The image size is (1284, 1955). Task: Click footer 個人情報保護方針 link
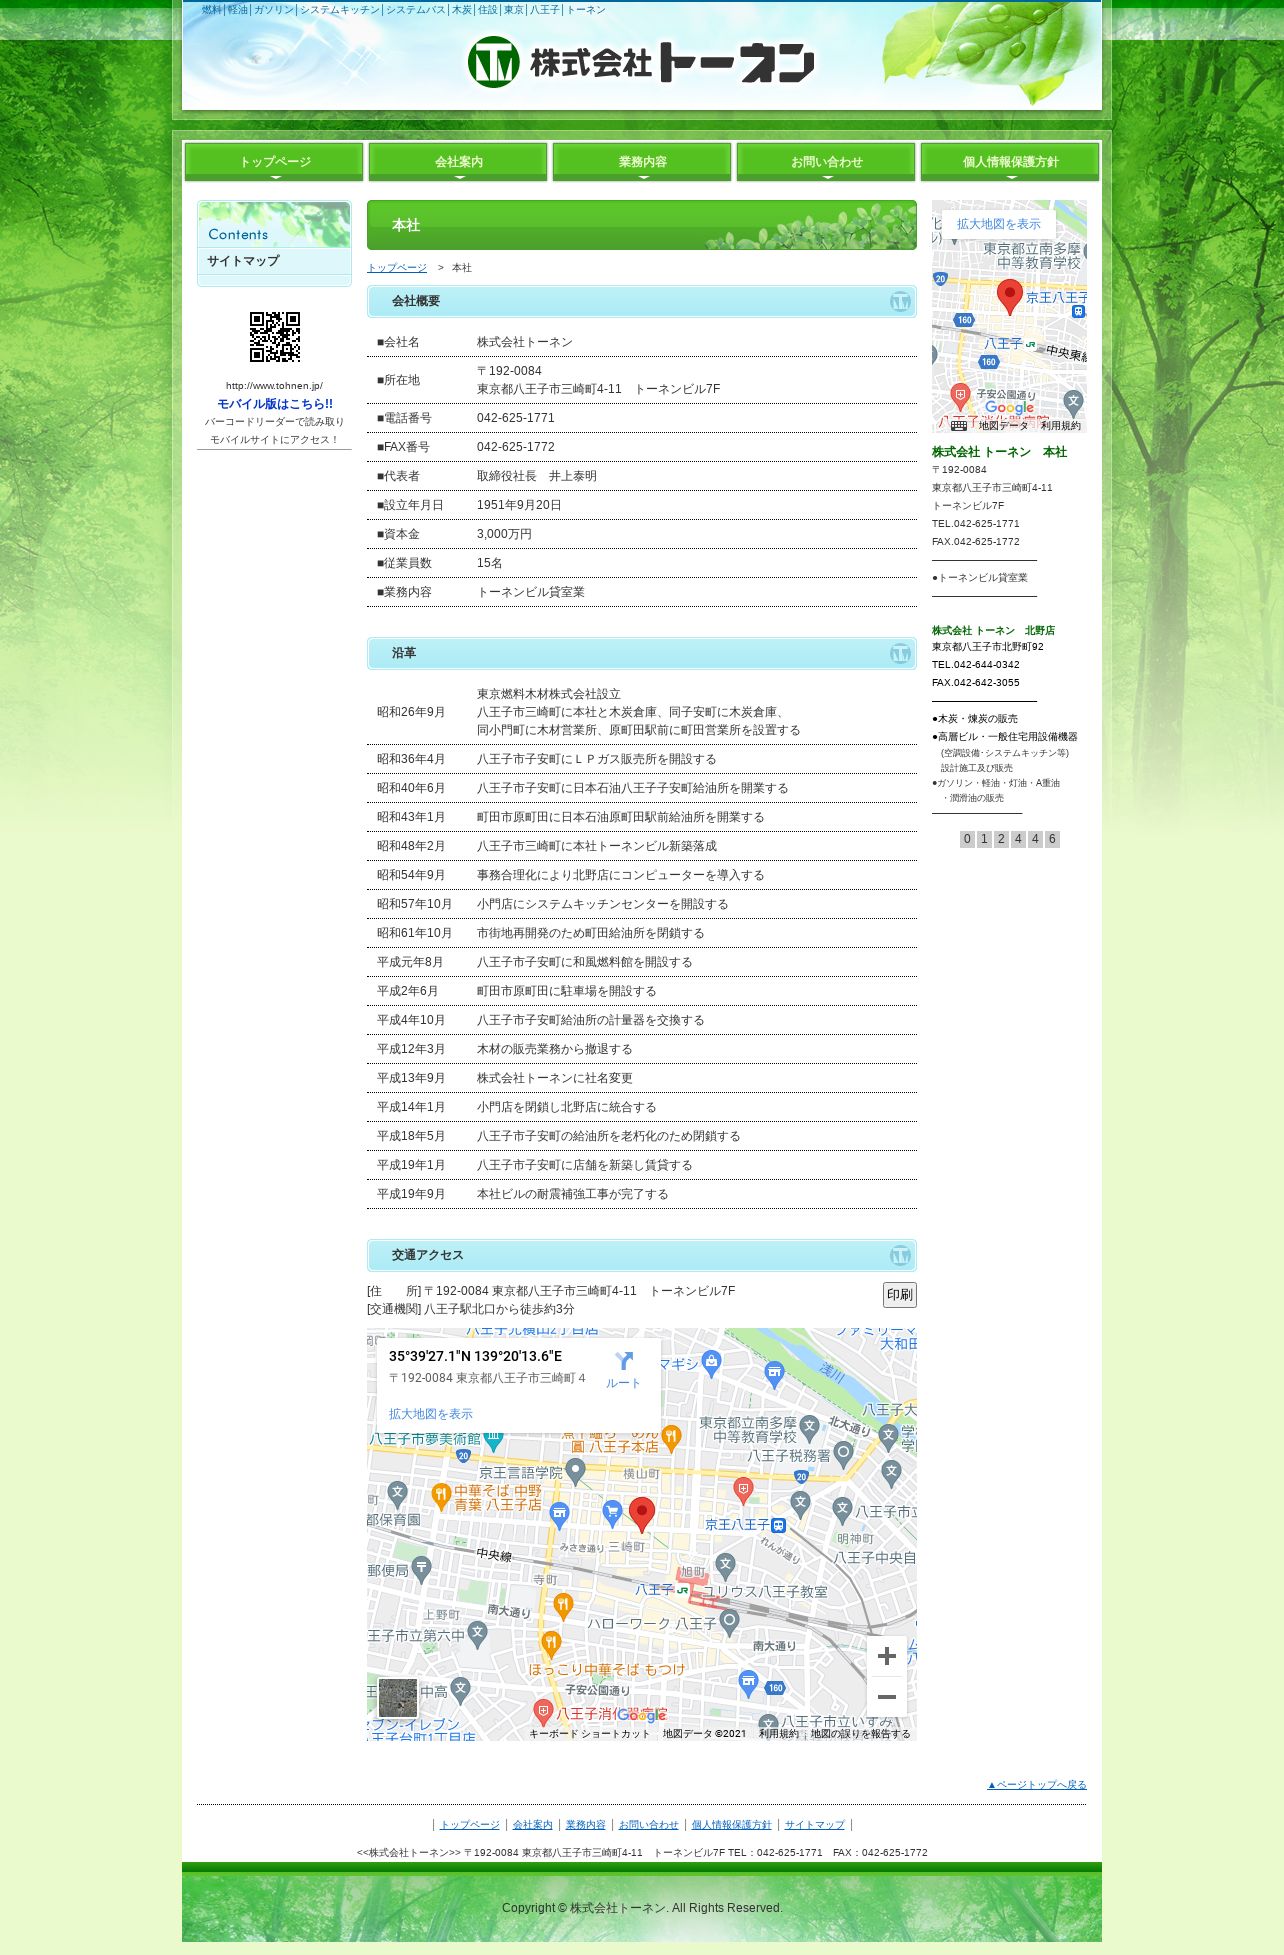pos(731,1825)
